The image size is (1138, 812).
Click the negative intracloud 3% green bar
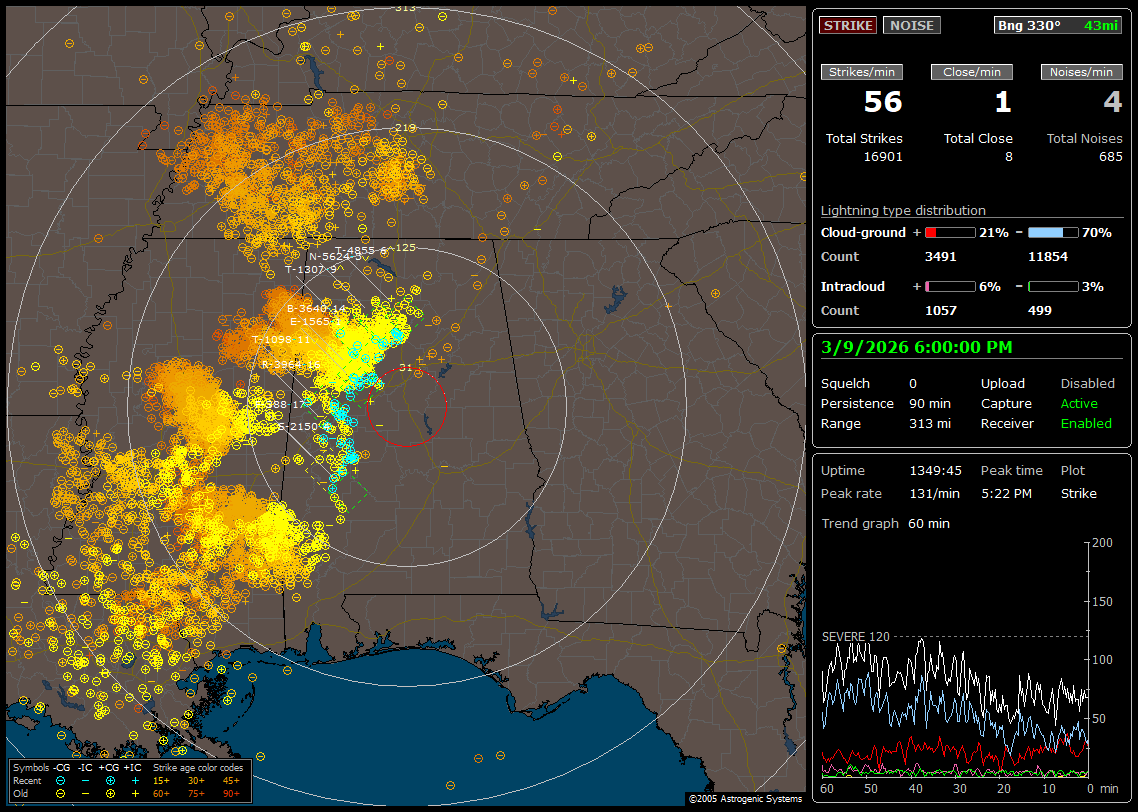(1053, 286)
